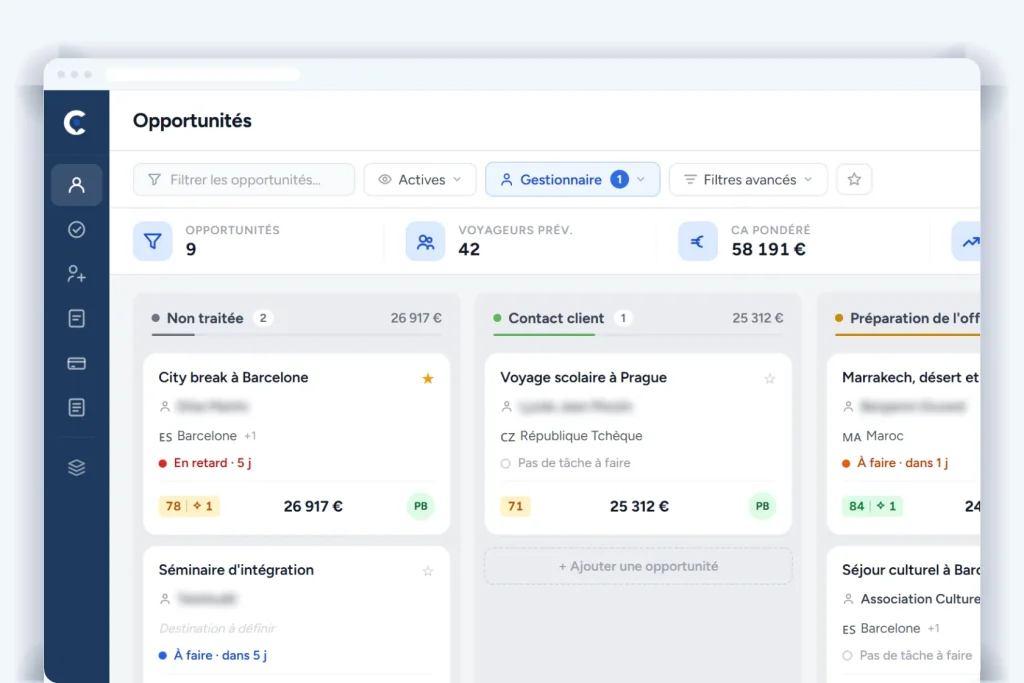Focus the Filtrer les opportunités field
This screenshot has width=1024, height=683.
tap(244, 180)
